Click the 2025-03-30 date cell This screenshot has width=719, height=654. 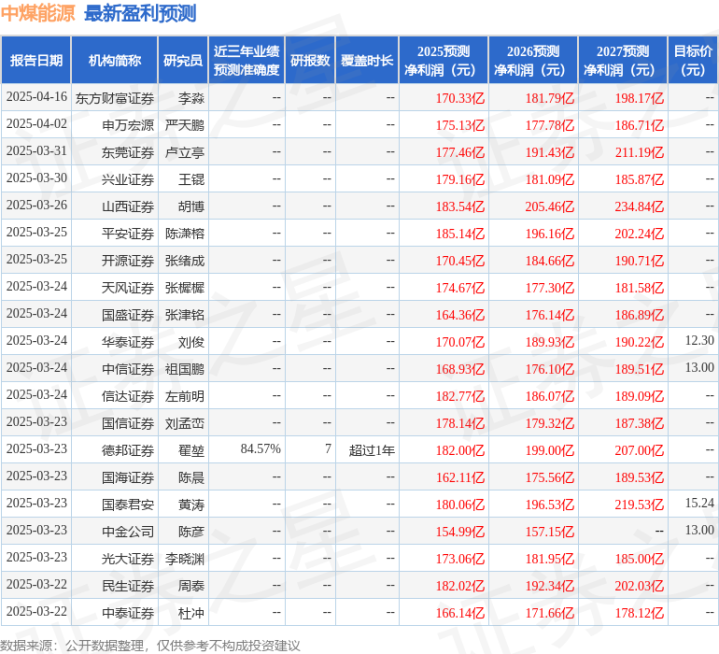37,178
